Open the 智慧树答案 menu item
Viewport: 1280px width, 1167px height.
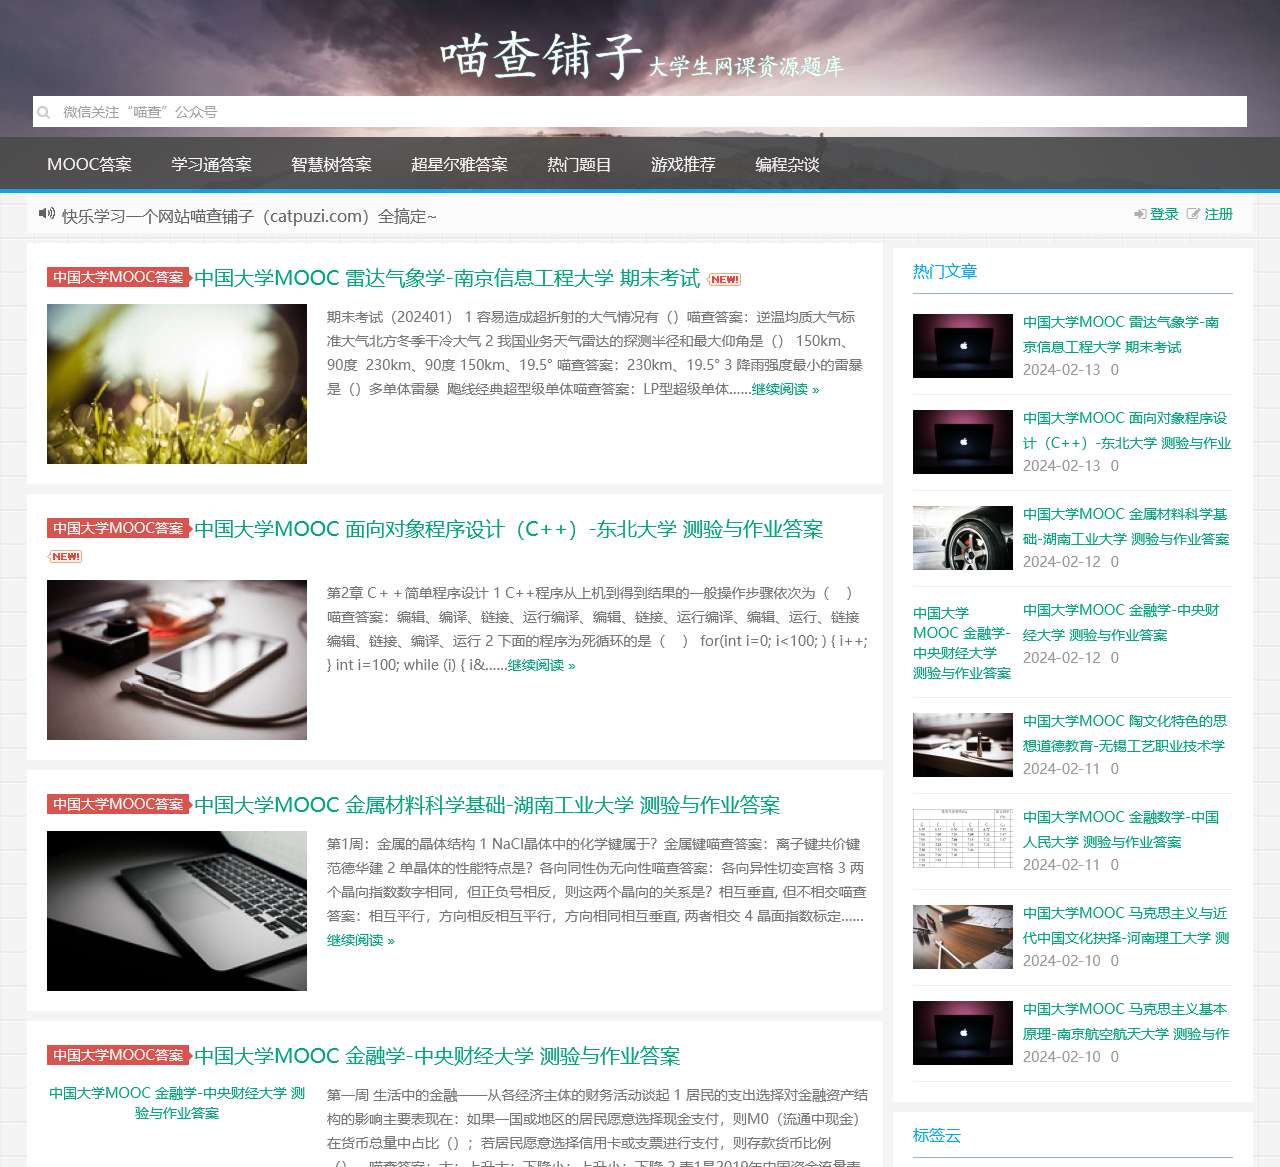click(331, 164)
